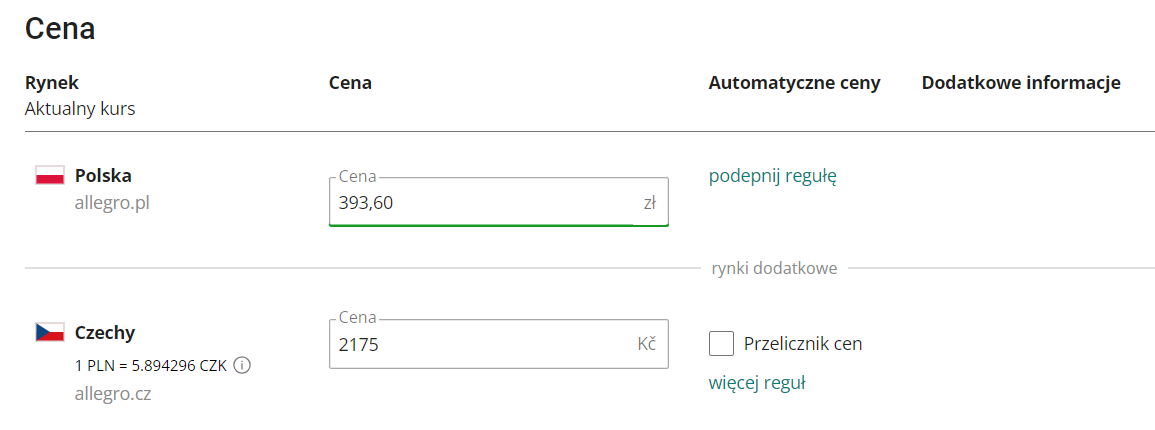Viewport: 1155px width, 430px height.
Task: Click the 'Dodatkowe informacje' column header
Action: (x=1020, y=83)
